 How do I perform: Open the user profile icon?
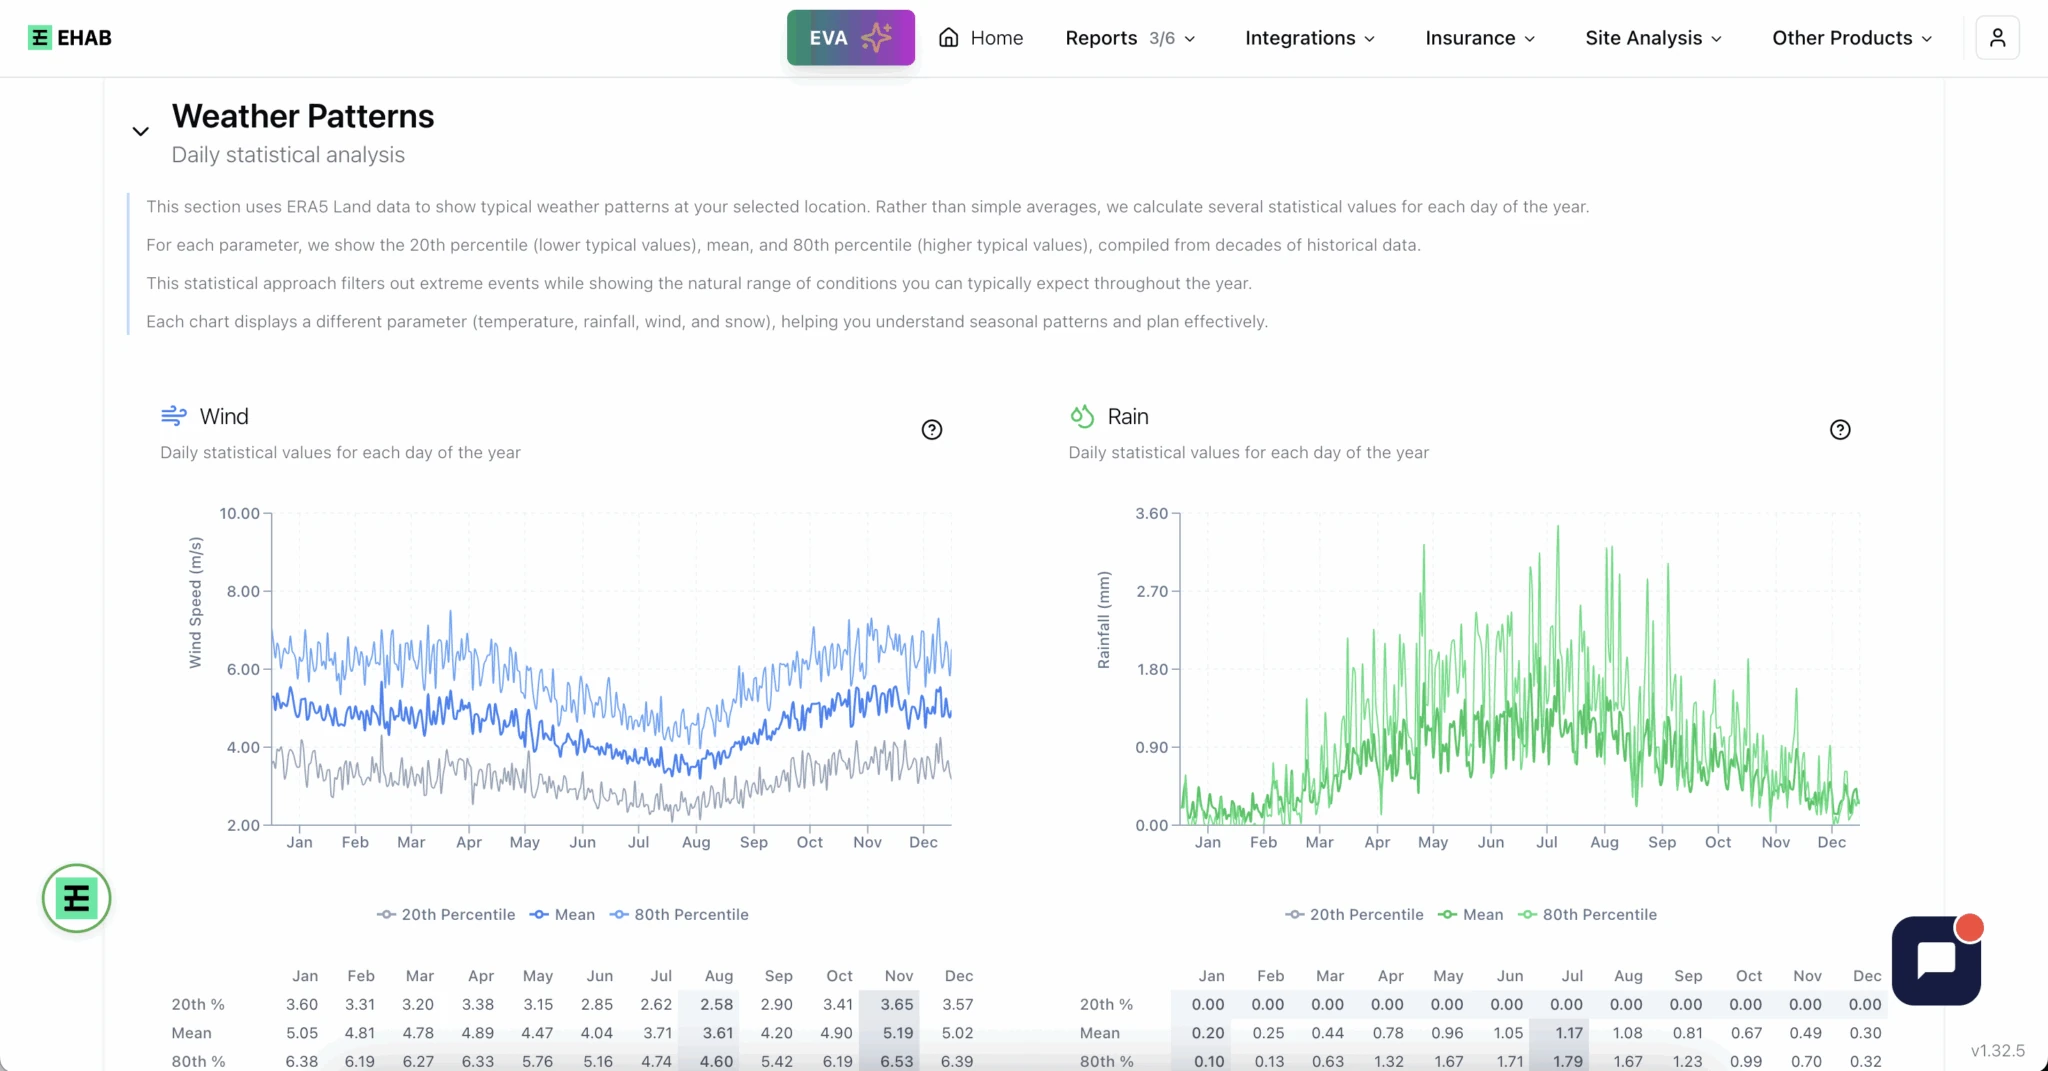[1997, 38]
